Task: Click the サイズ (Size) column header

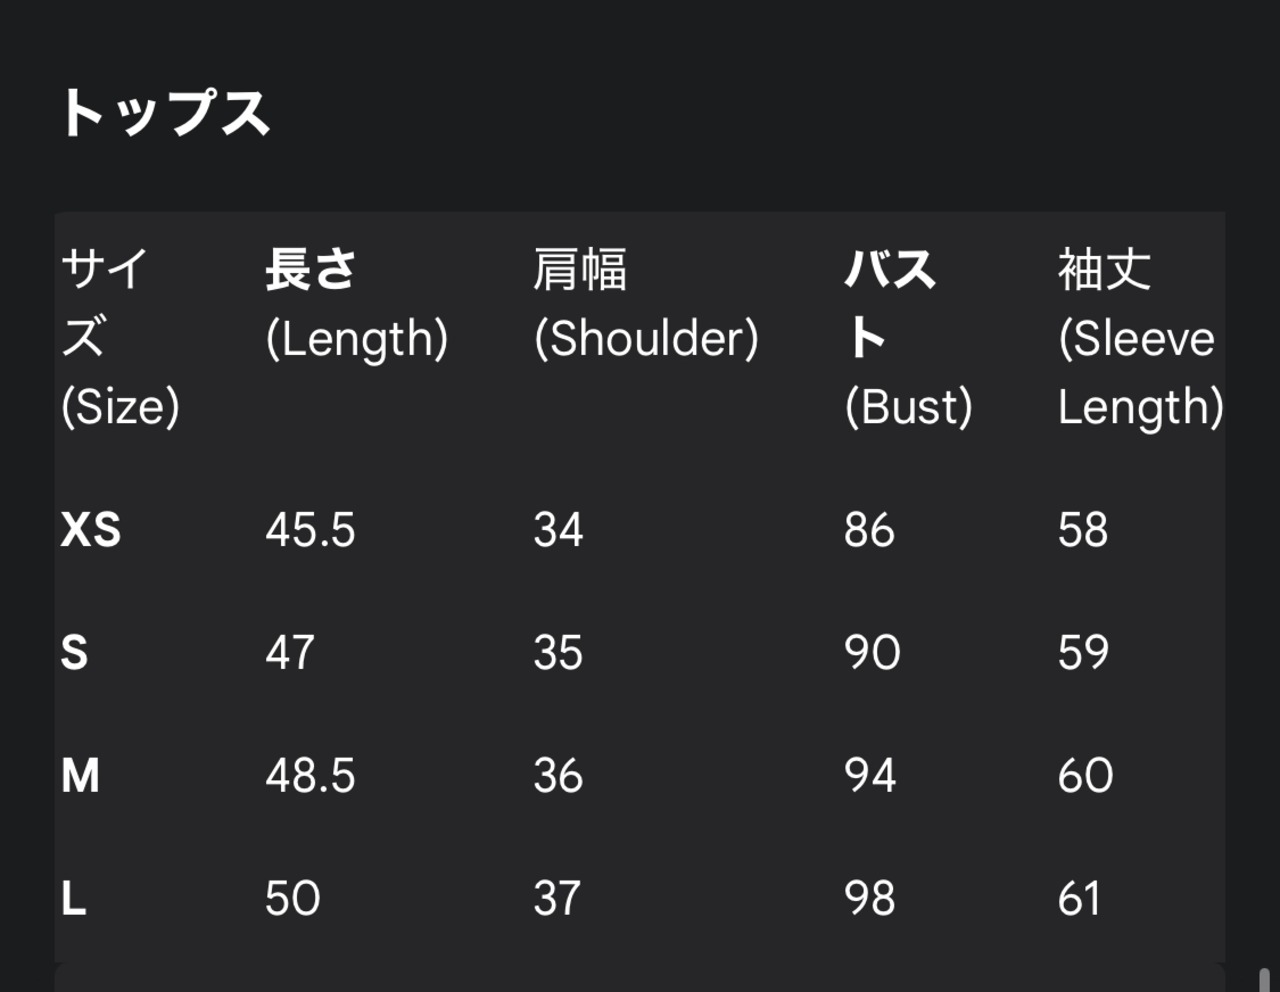Action: [119, 338]
